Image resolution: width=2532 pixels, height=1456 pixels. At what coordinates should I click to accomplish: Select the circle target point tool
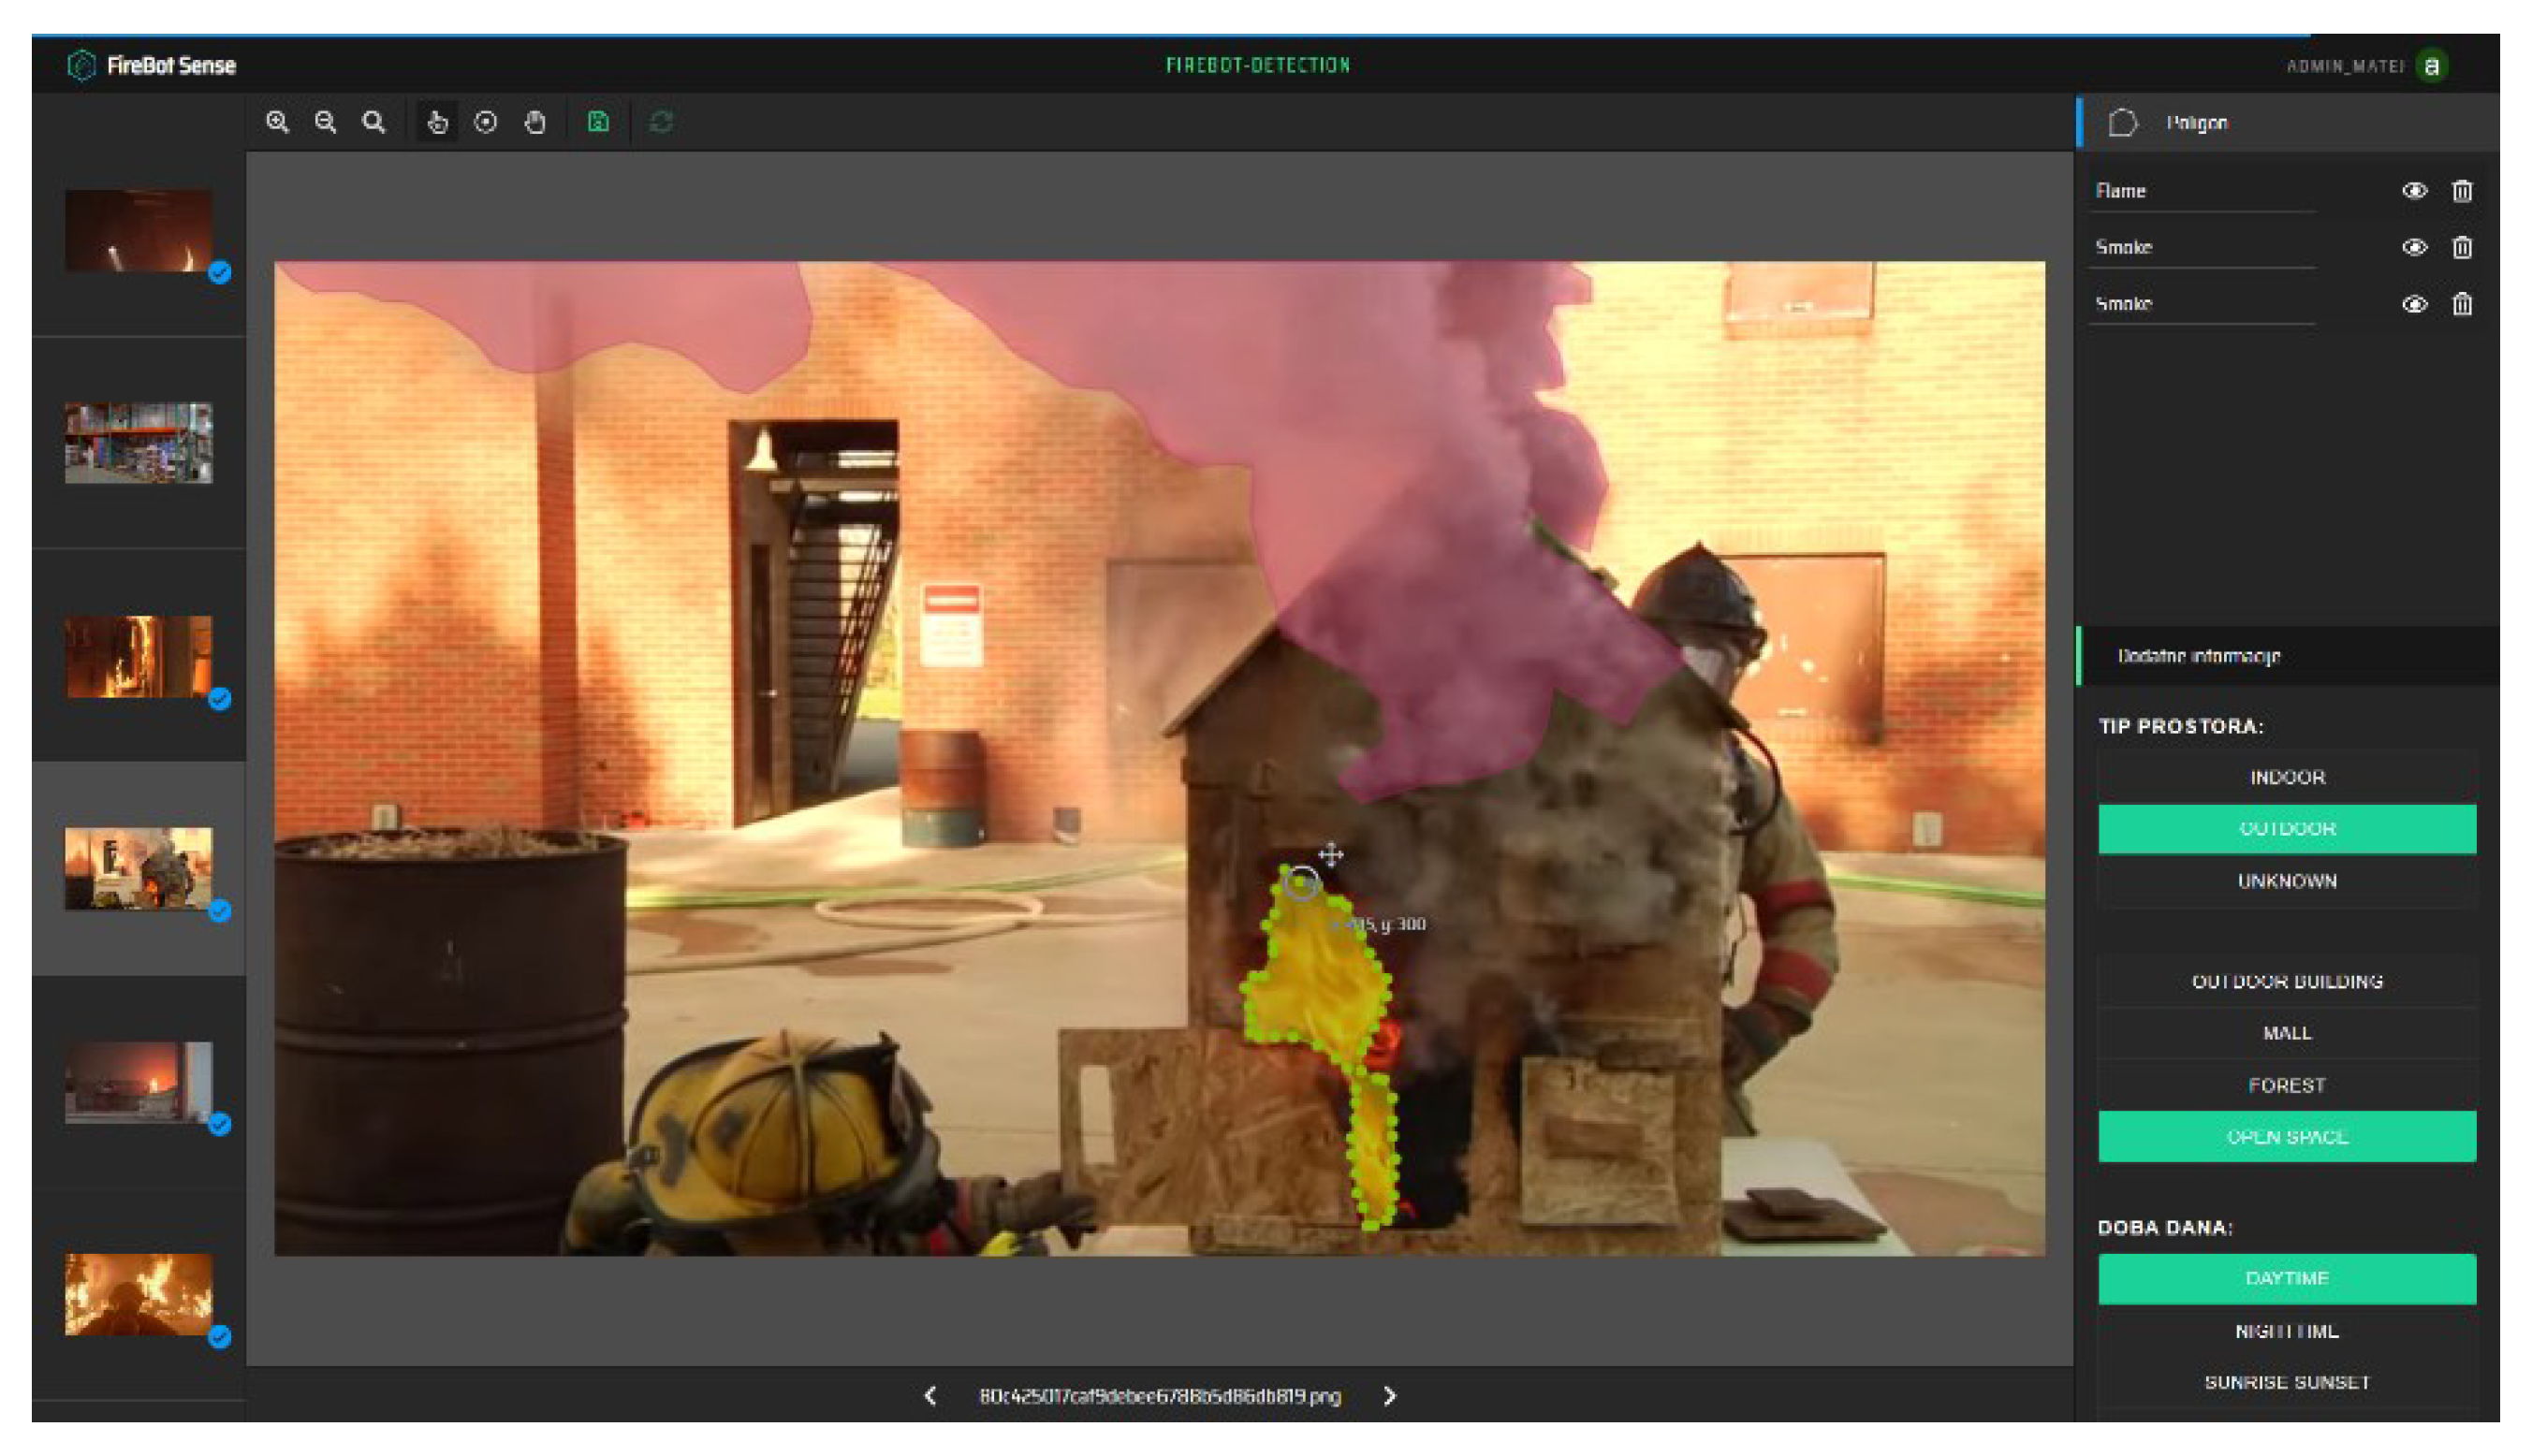[486, 122]
